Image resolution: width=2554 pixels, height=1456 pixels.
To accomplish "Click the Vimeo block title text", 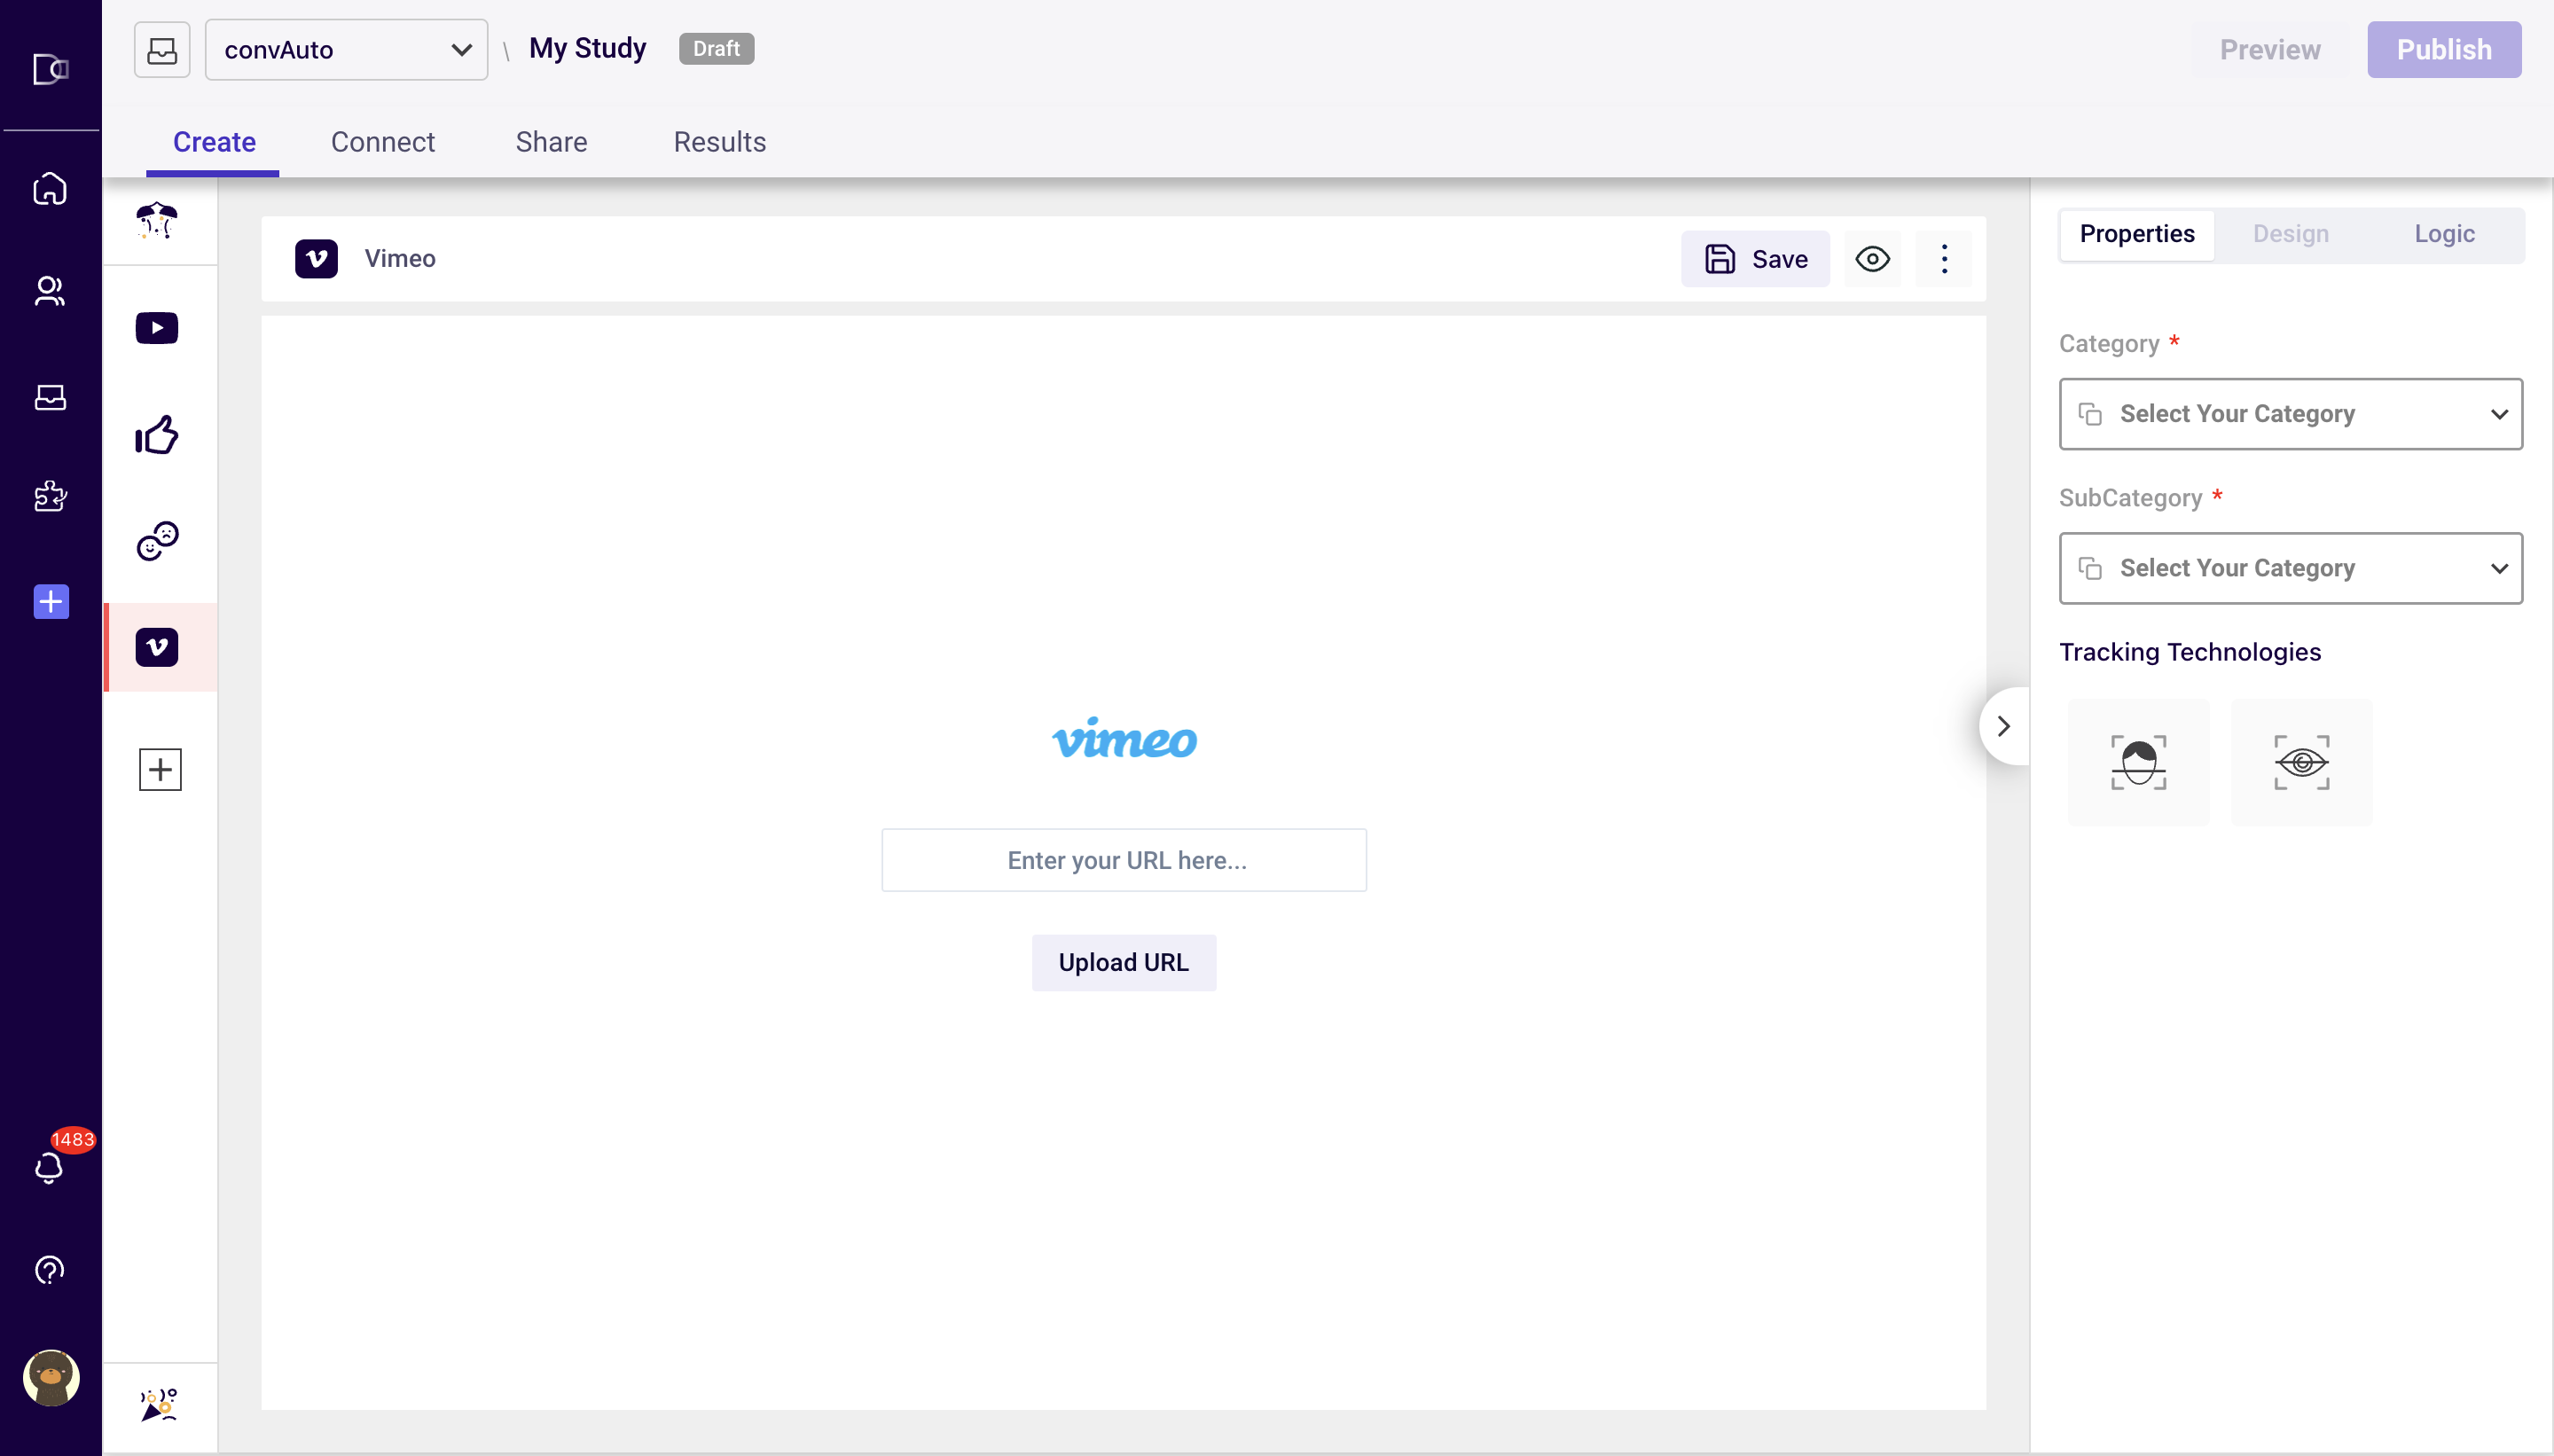I will pos(400,259).
